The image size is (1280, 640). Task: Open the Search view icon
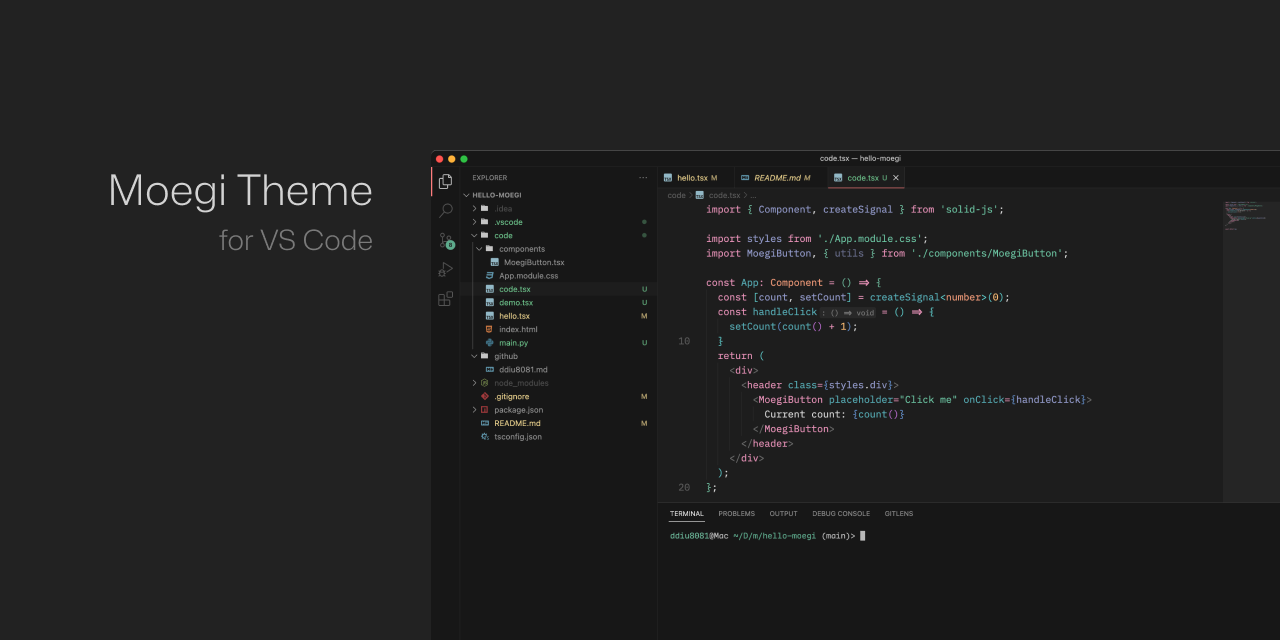click(x=445, y=211)
